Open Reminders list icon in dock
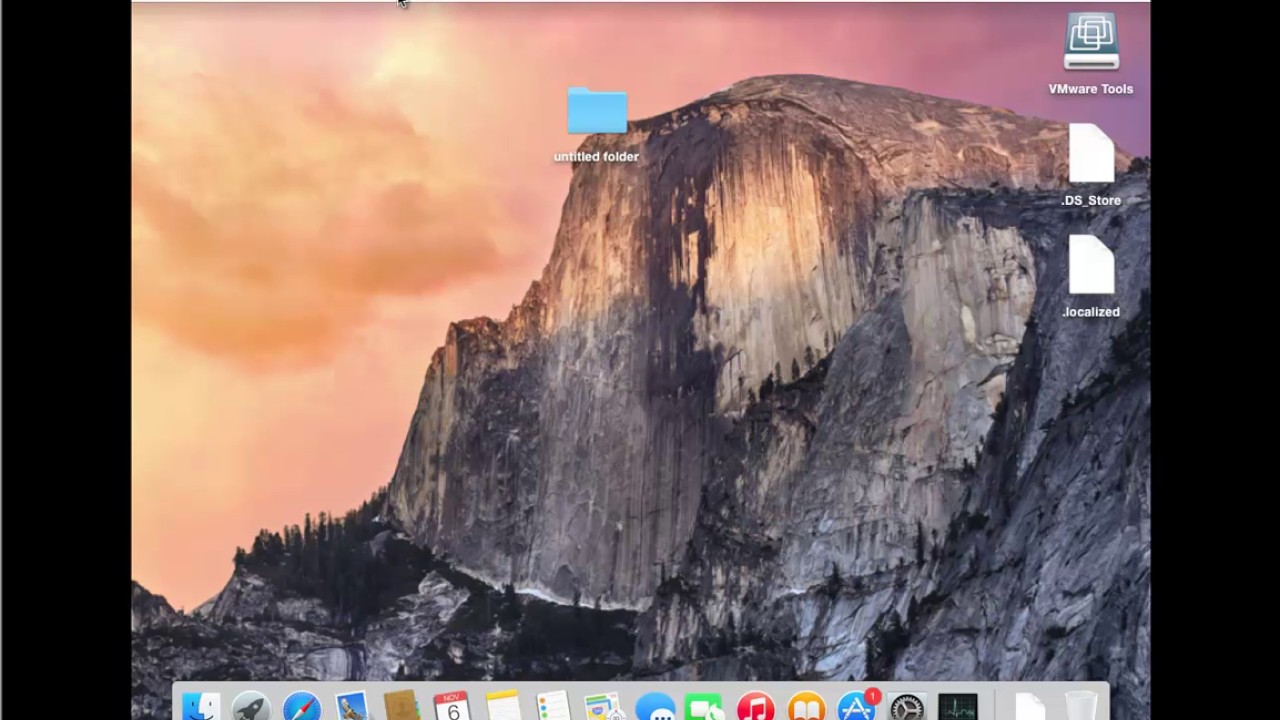 [x=553, y=706]
